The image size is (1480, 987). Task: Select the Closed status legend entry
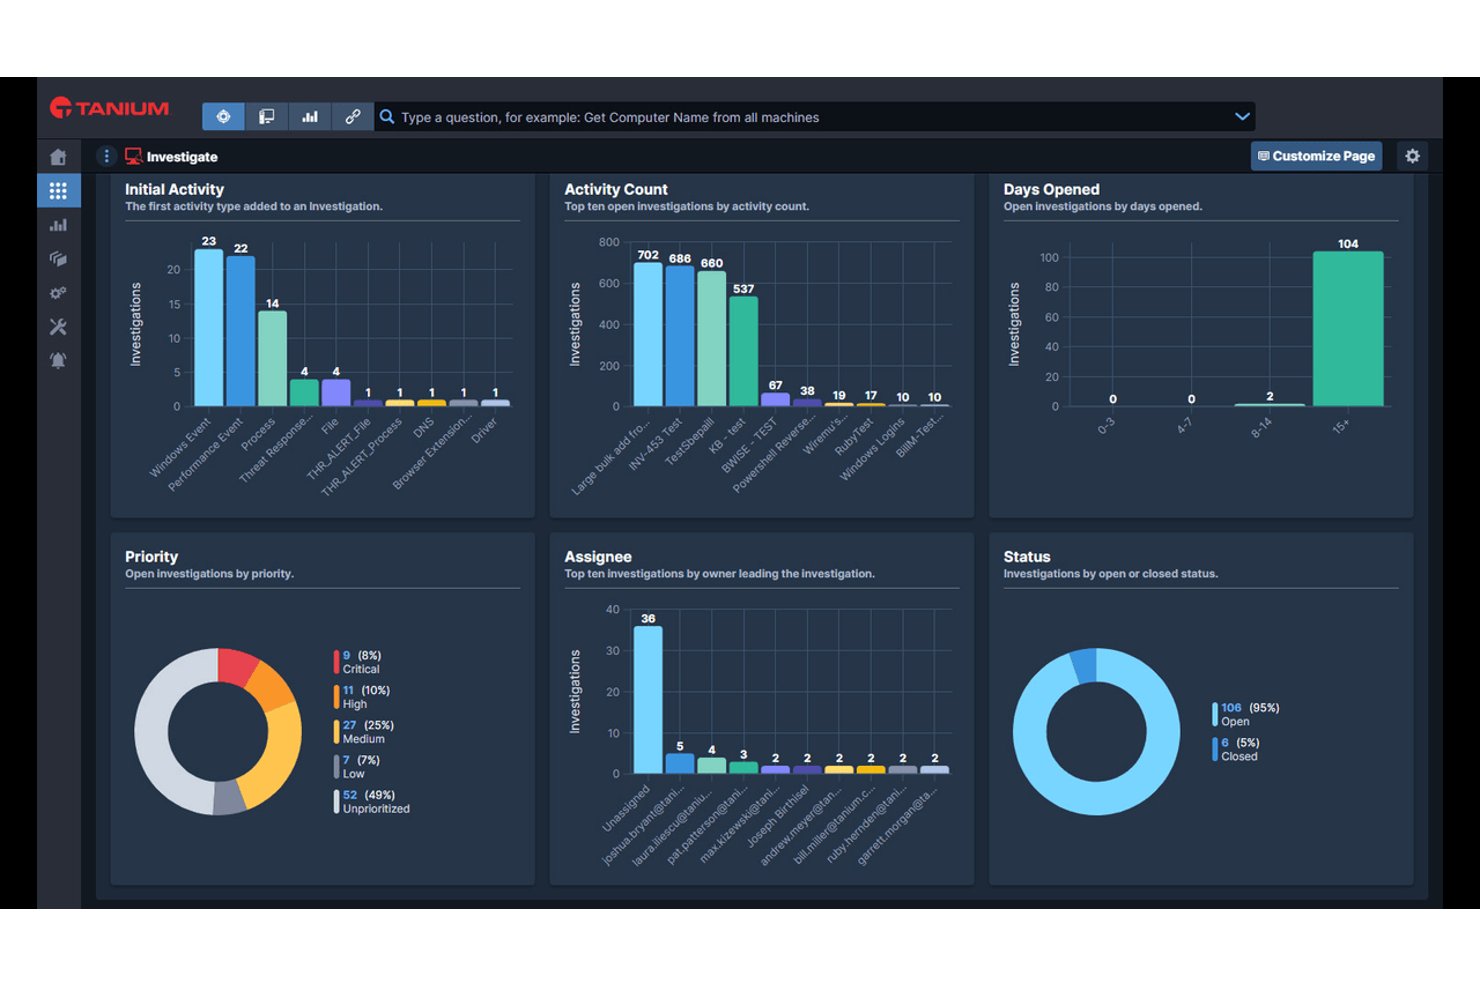1238,749
